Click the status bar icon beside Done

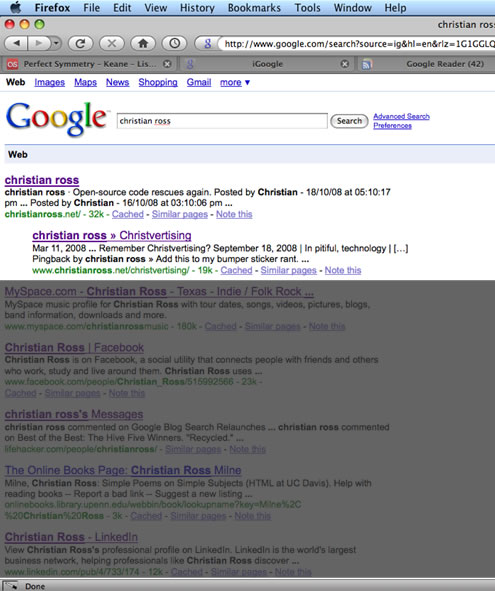(x=10, y=586)
